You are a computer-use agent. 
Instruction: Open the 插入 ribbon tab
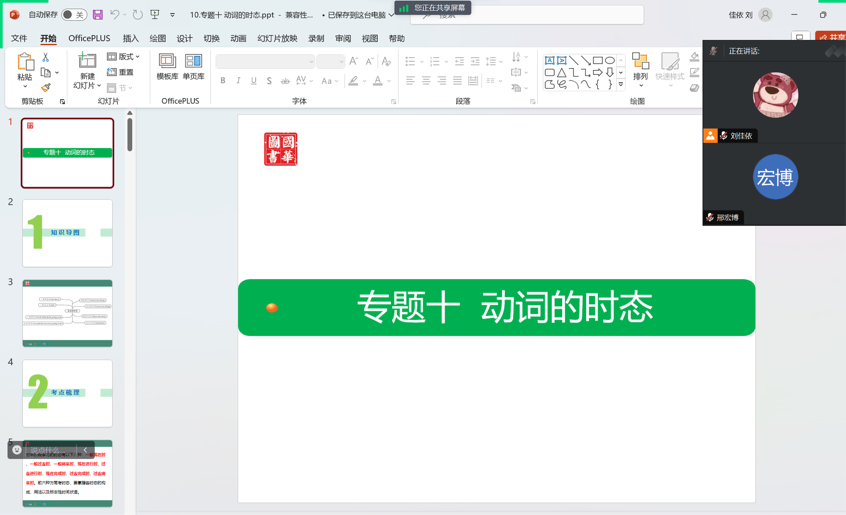[131, 39]
